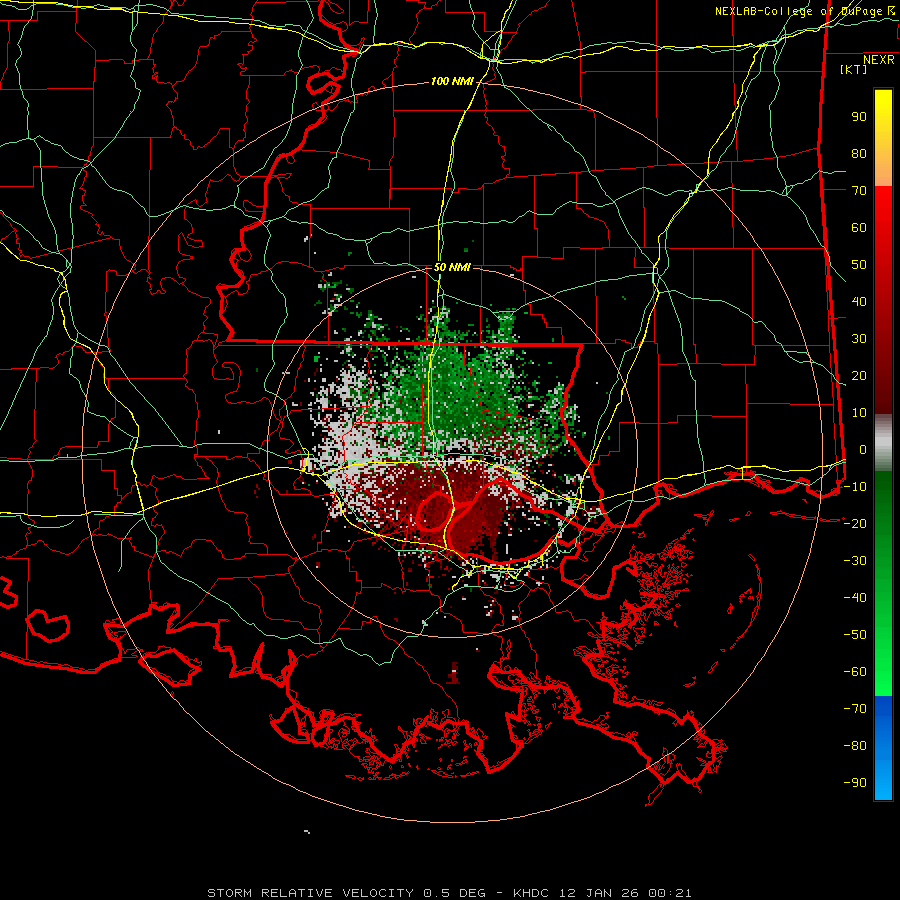Click the -60 value on the velocity scale
The image size is (900, 900).
pos(855,672)
